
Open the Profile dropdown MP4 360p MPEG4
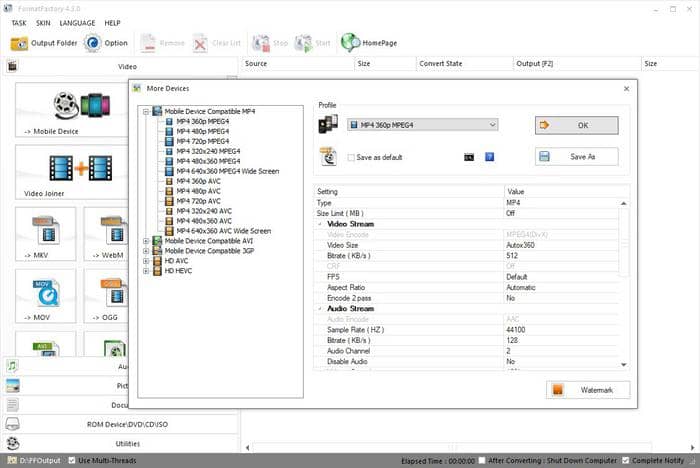coord(422,125)
